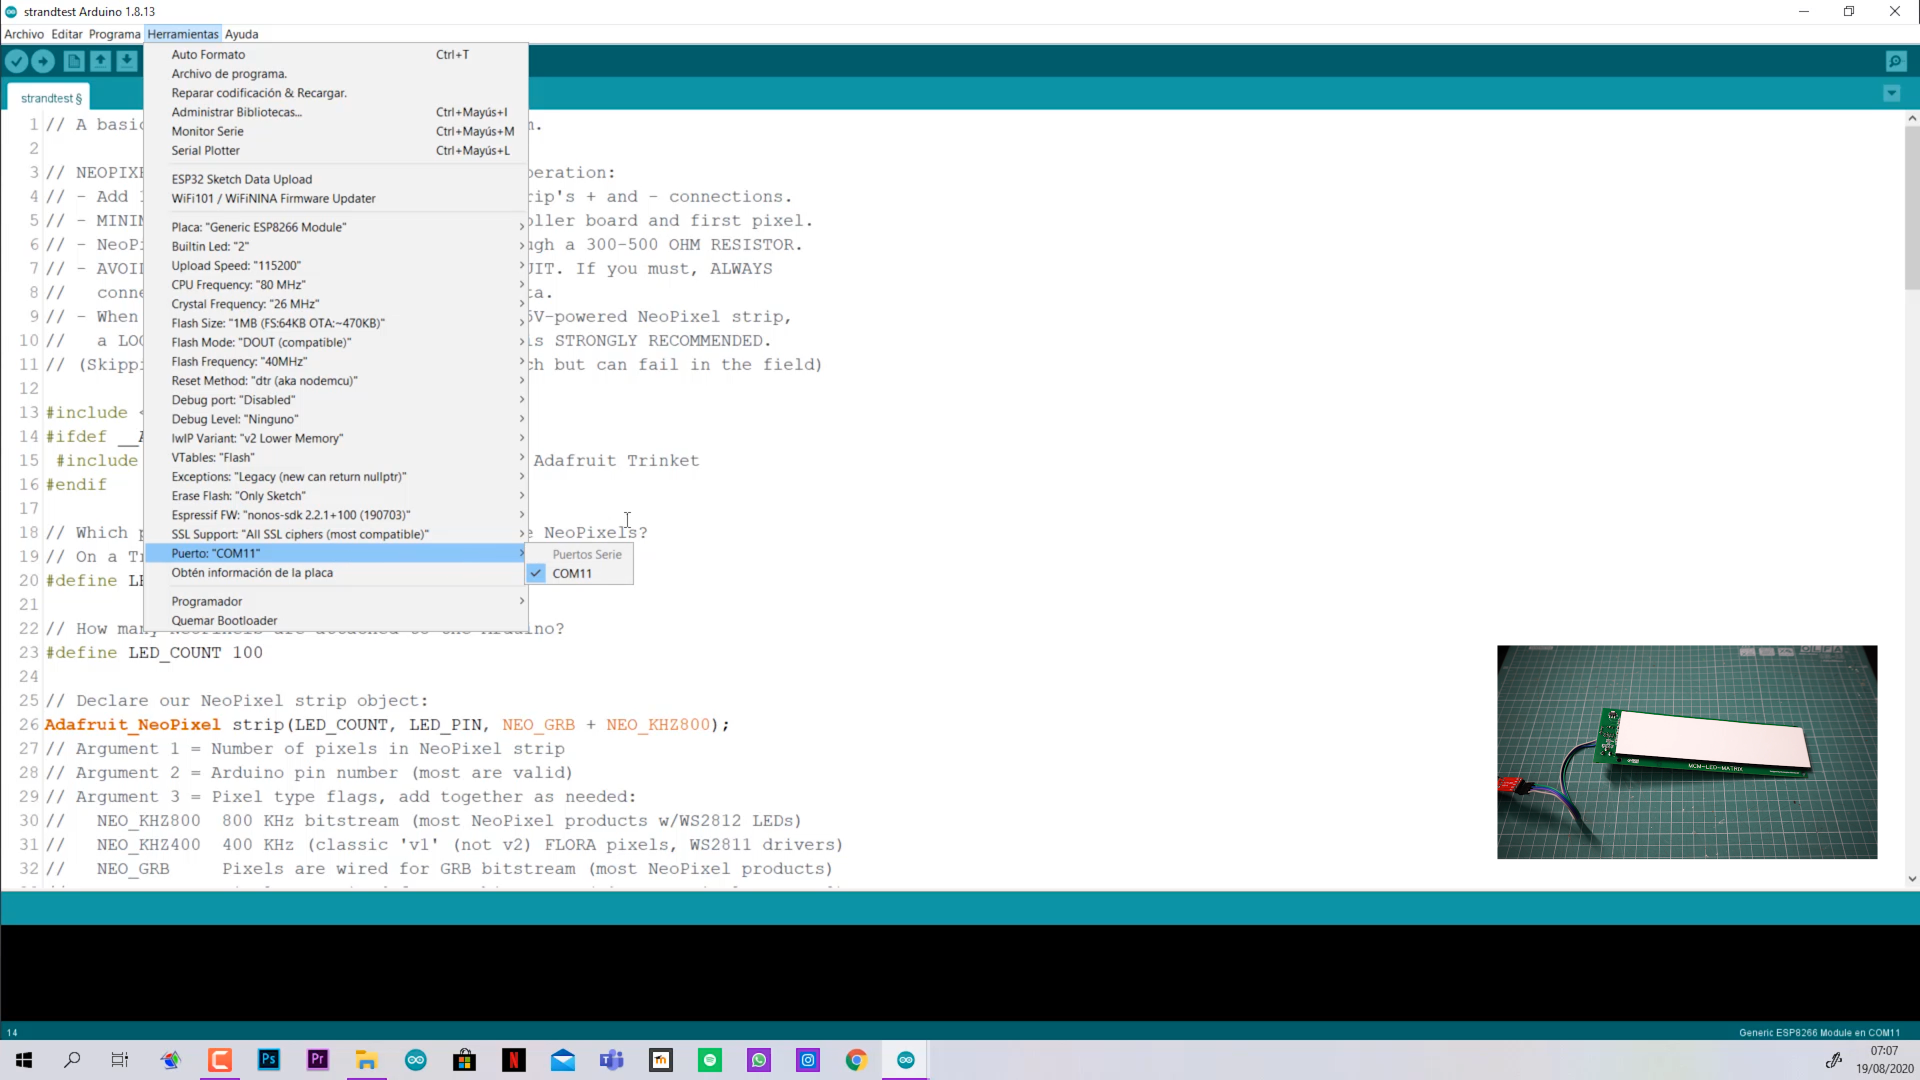
Task: Click the Serial Plotter icon
Action: (x=206, y=150)
